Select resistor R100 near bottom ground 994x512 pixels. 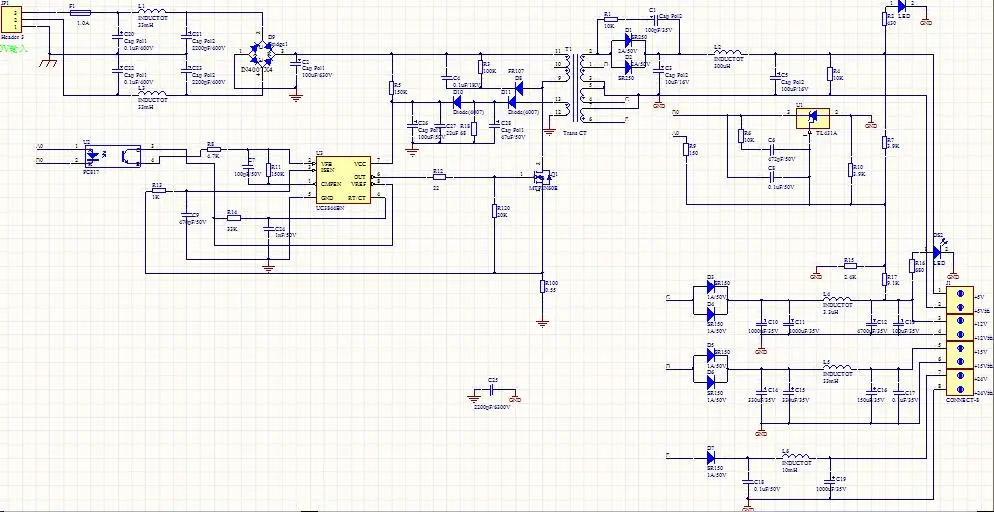(543, 286)
